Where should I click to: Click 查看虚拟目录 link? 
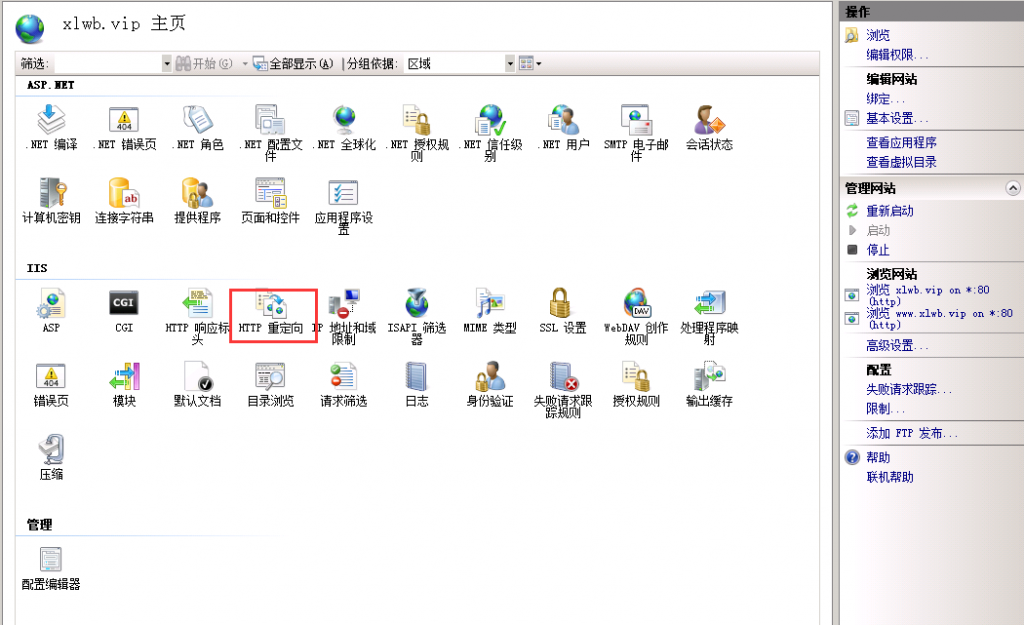901,162
